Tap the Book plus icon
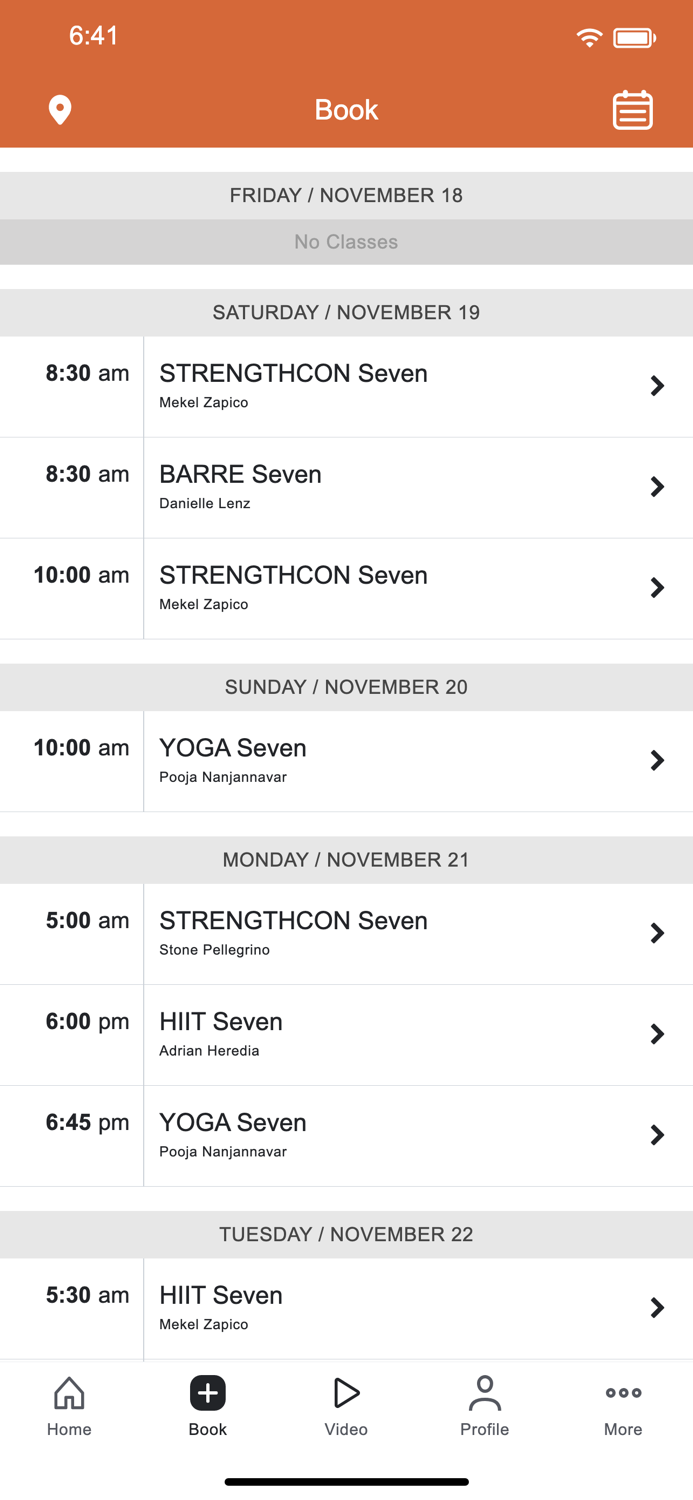The height and width of the screenshot is (1500, 693). pyautogui.click(x=207, y=1392)
